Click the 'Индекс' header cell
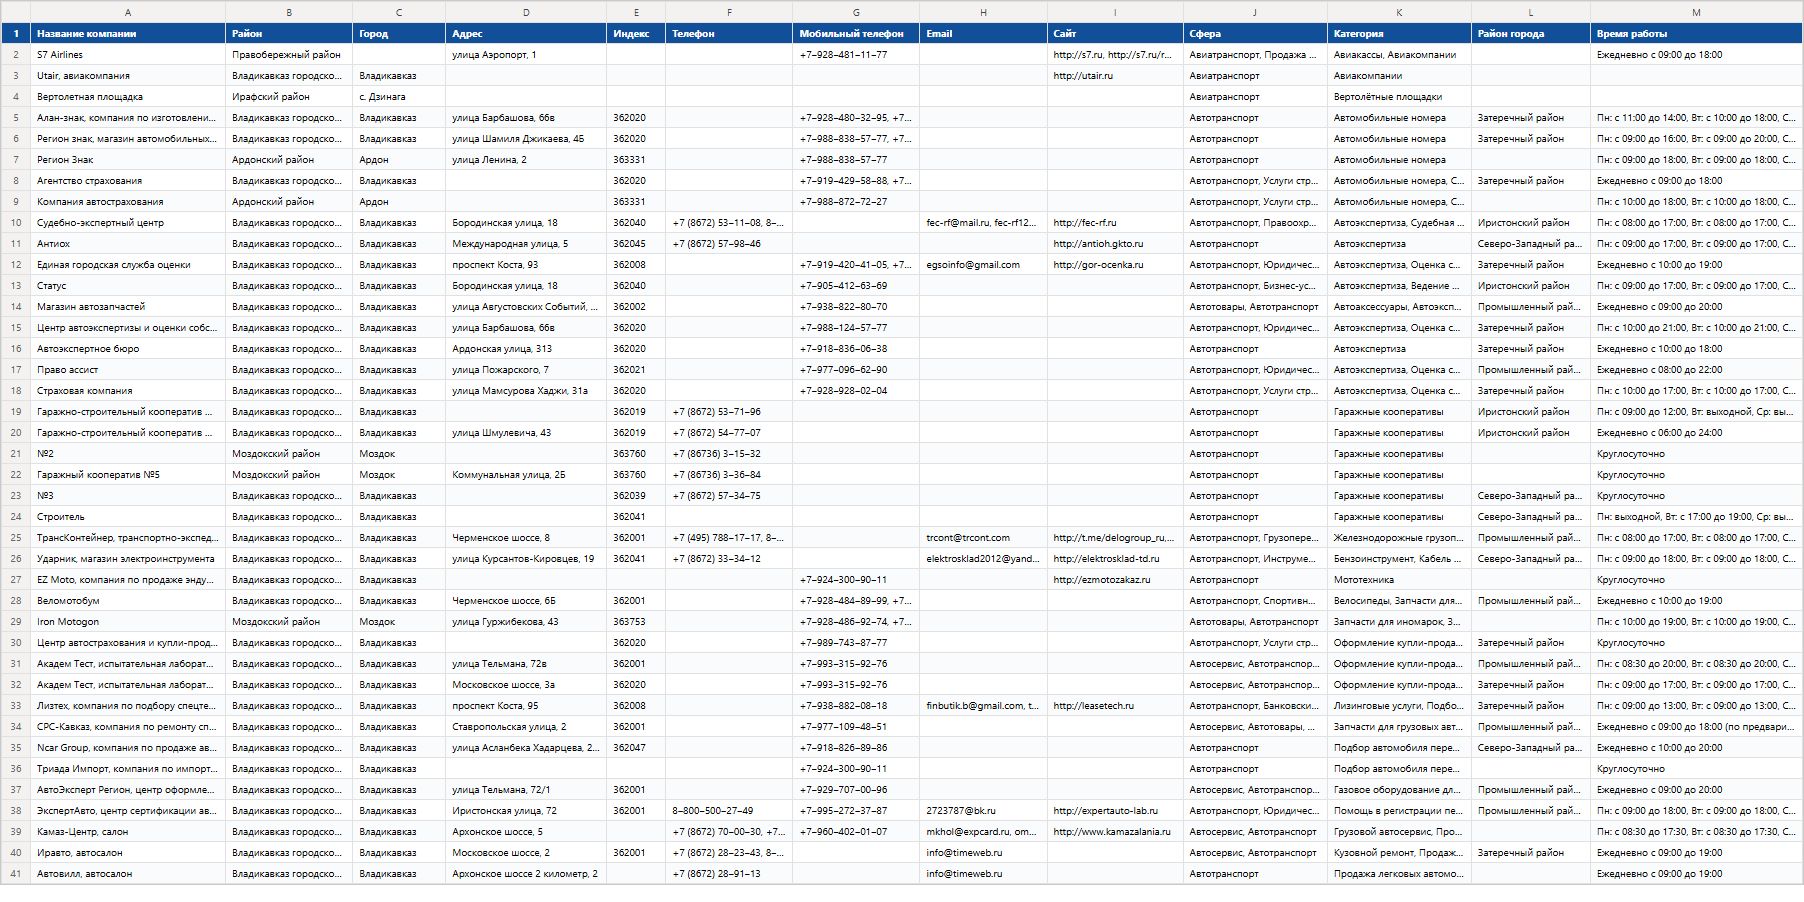Image resolution: width=1804 pixels, height=902 pixels. [636, 34]
